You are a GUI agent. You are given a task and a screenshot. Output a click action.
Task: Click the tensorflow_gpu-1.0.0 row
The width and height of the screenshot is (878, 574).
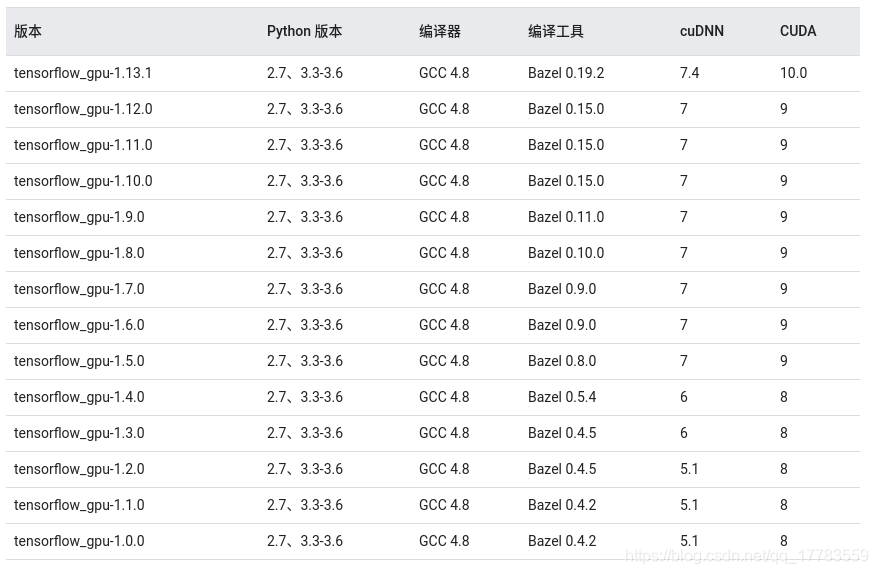79,541
